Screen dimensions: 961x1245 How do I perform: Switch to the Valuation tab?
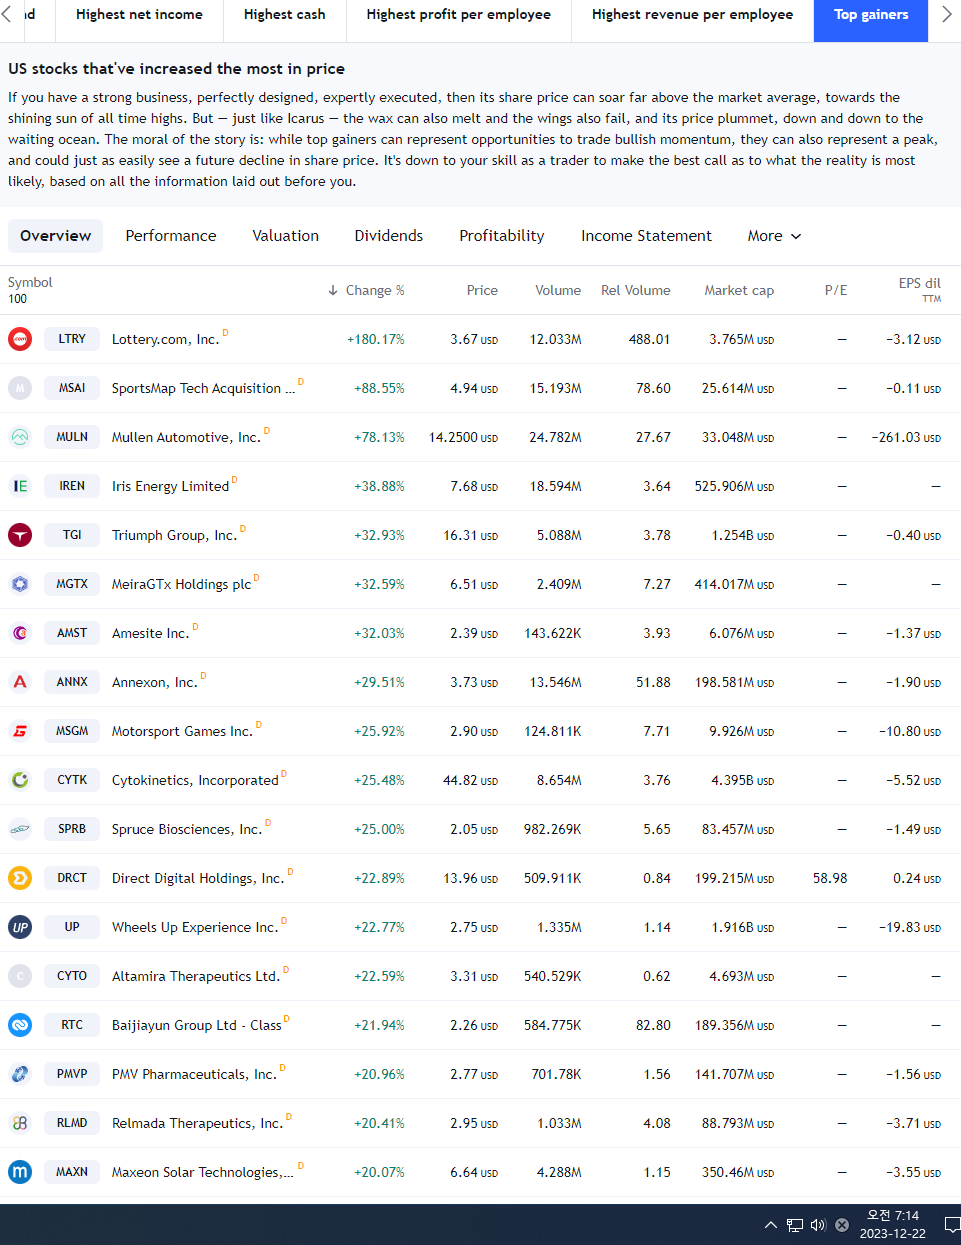click(x=285, y=236)
